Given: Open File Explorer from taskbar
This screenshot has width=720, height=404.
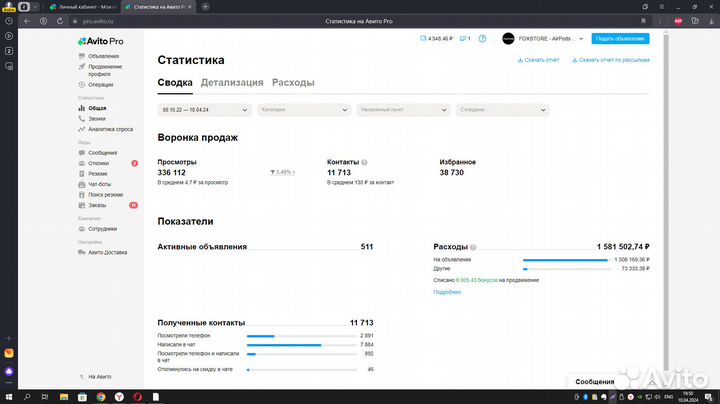Looking at the screenshot, I should [x=64, y=397].
